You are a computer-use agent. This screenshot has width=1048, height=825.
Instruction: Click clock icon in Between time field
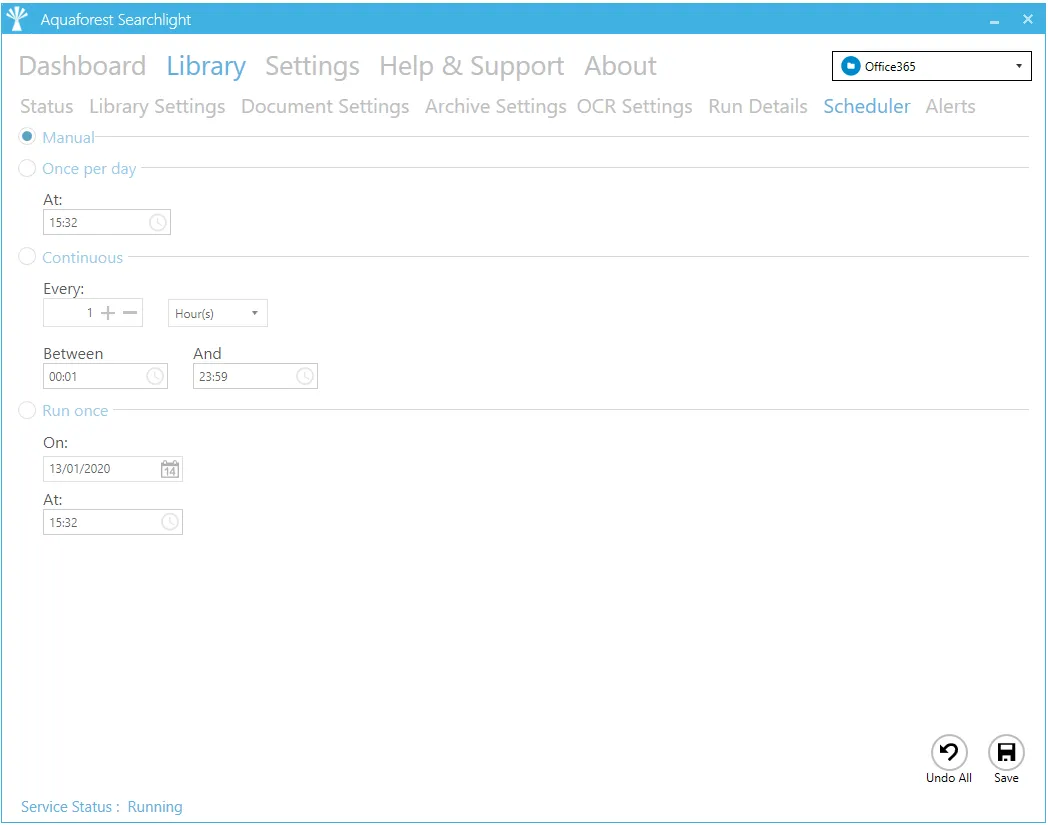coord(155,377)
